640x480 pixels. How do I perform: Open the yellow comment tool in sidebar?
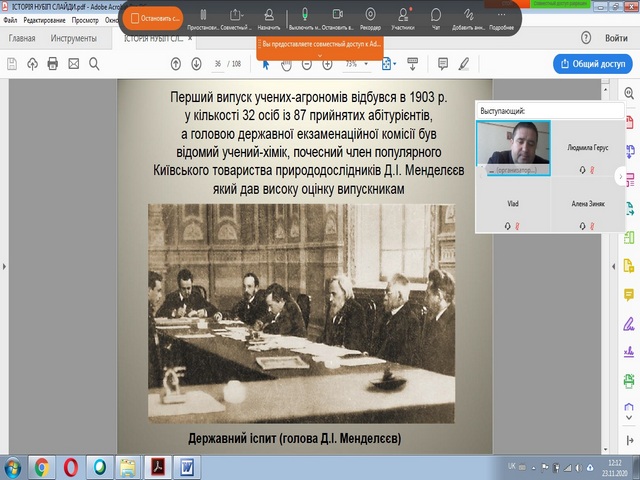629,294
